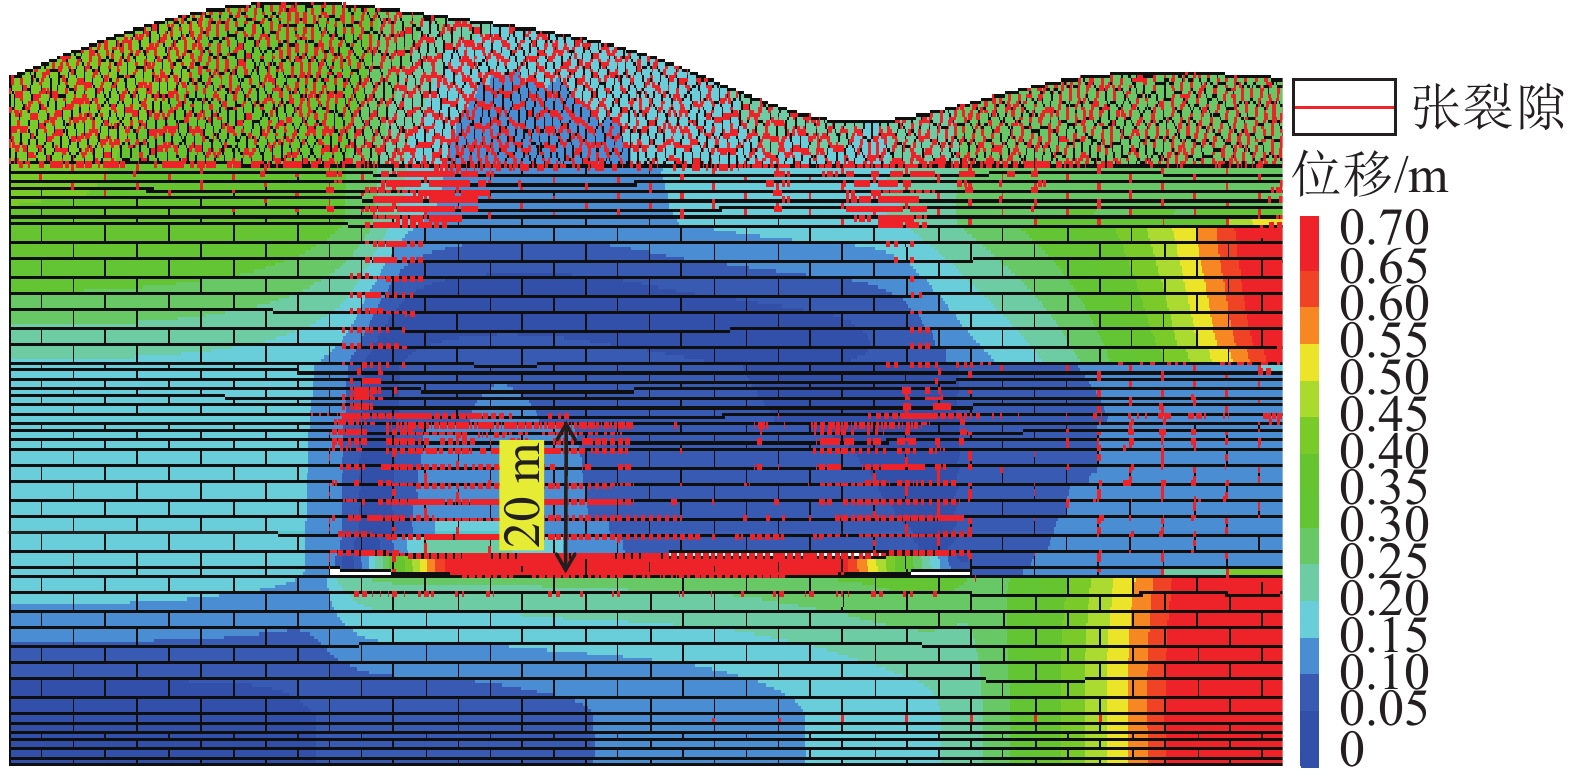Click the 0.50 value on the color scale

1384,377
